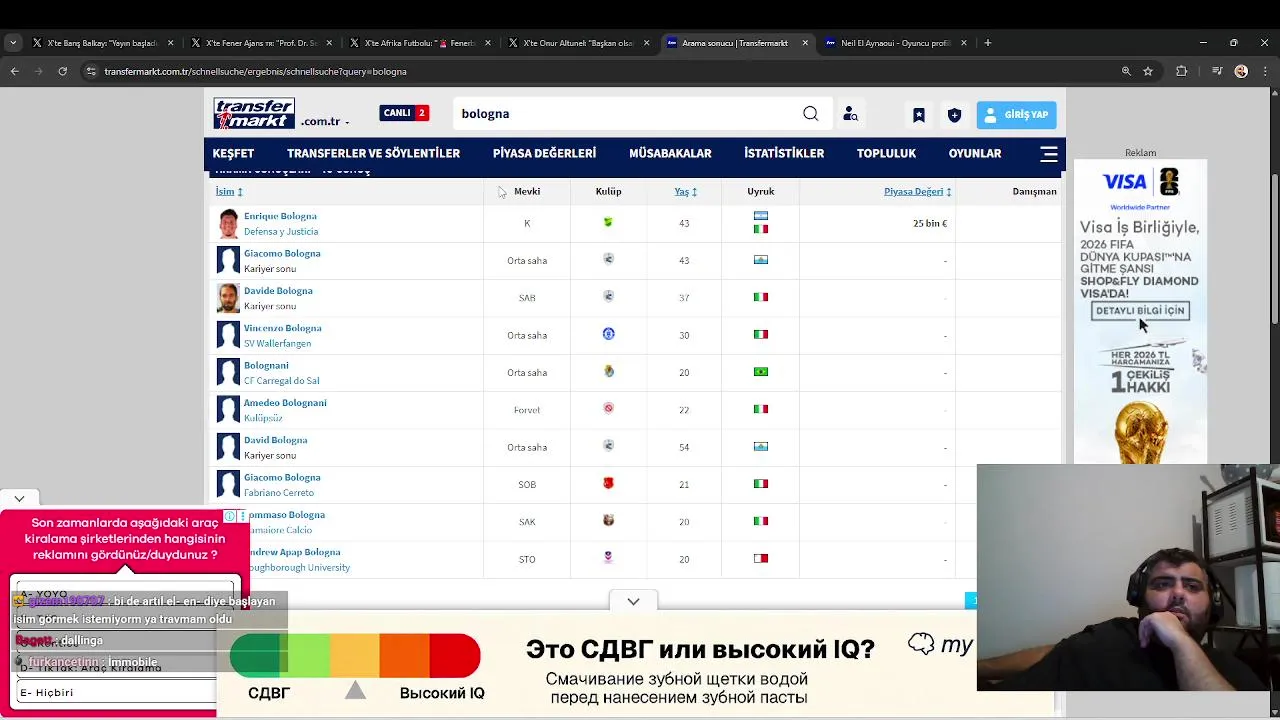Open CF Carregal do Sal club link
The width and height of the screenshot is (1280, 720).
coord(281,380)
